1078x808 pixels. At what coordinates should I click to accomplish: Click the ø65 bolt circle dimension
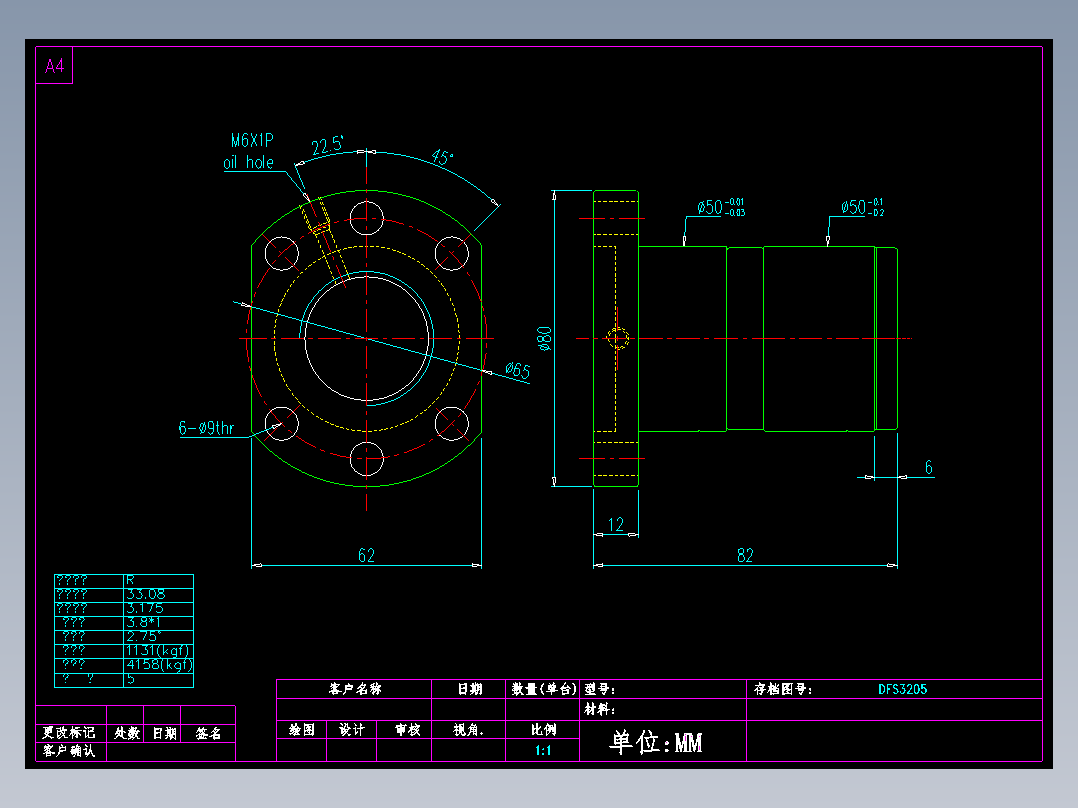518,371
